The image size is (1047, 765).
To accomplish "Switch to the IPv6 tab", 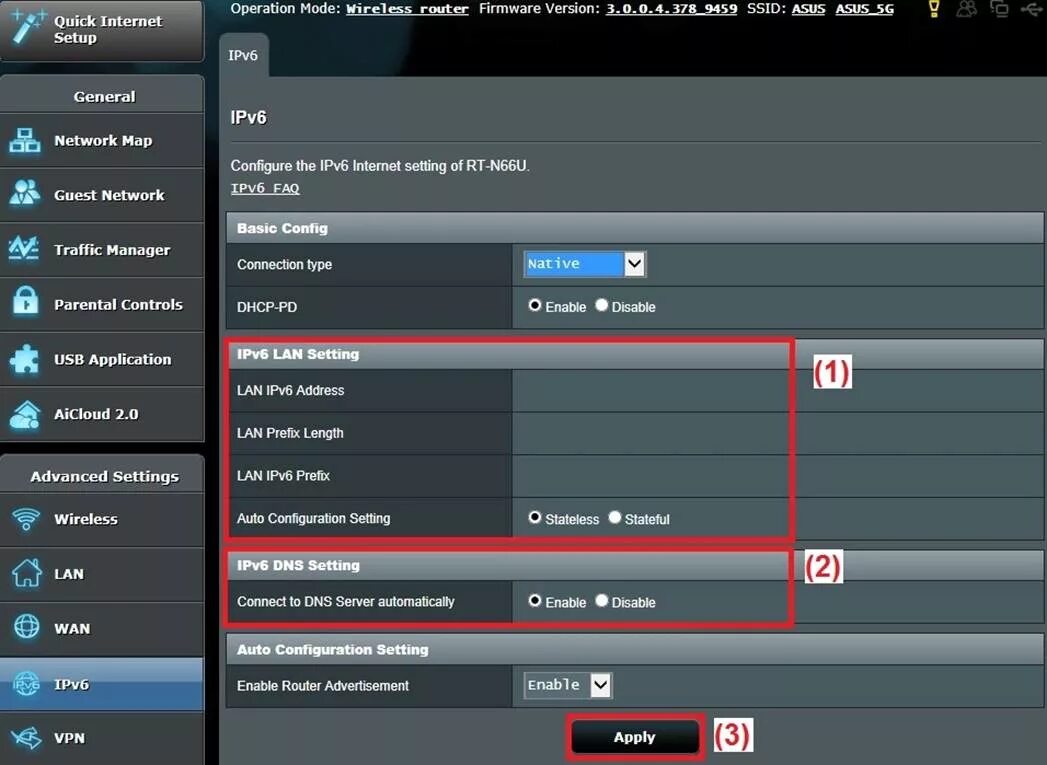I will coord(243,55).
